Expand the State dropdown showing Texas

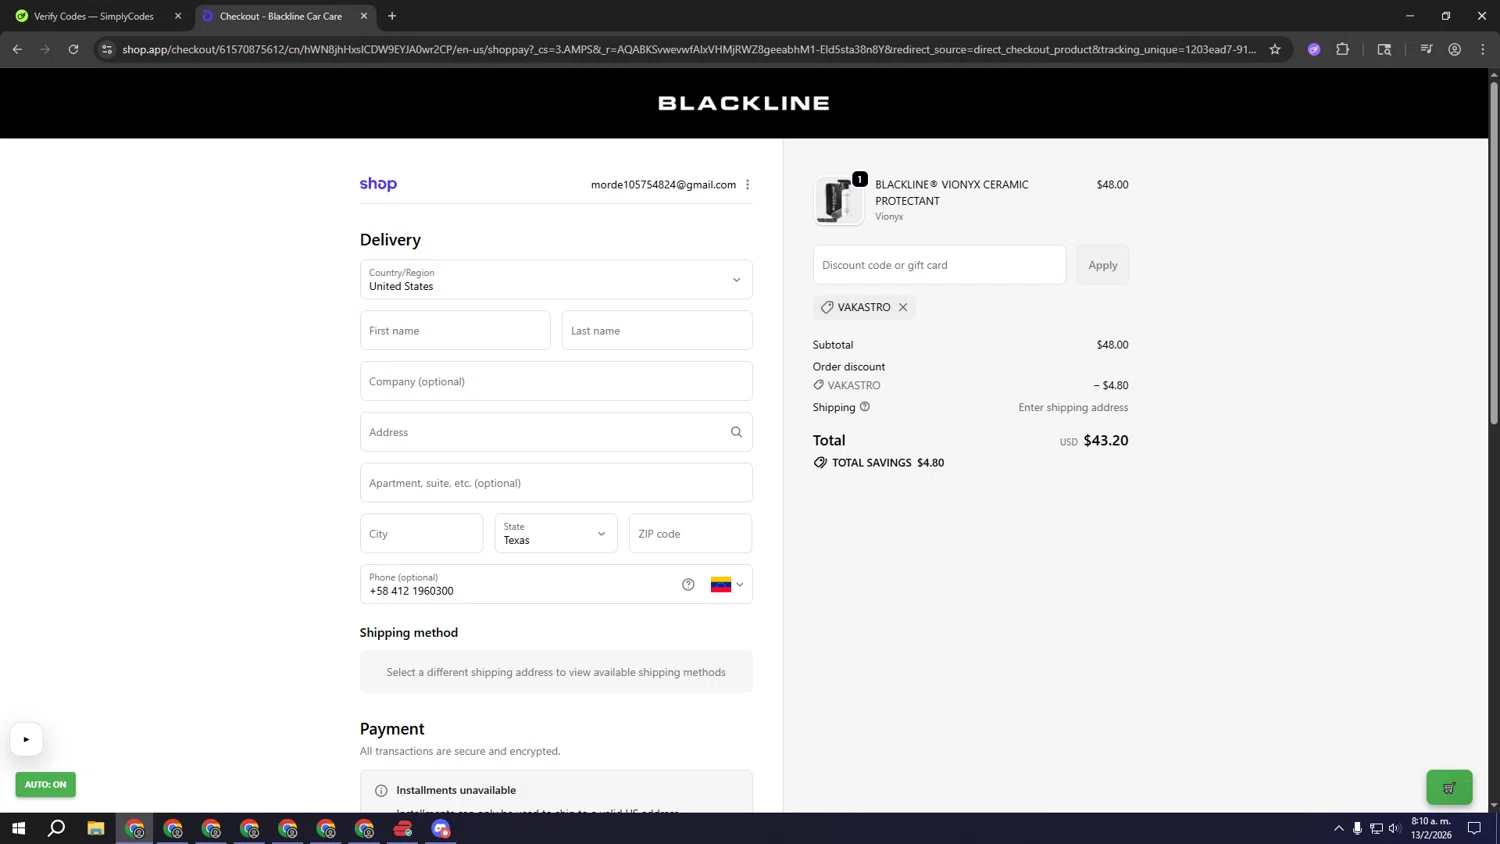(x=556, y=533)
